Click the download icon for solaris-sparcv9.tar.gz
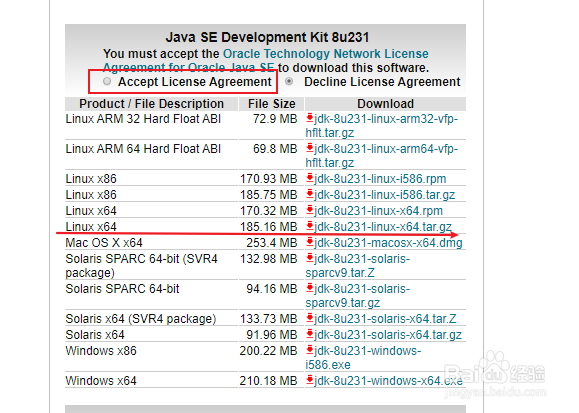 tap(309, 288)
